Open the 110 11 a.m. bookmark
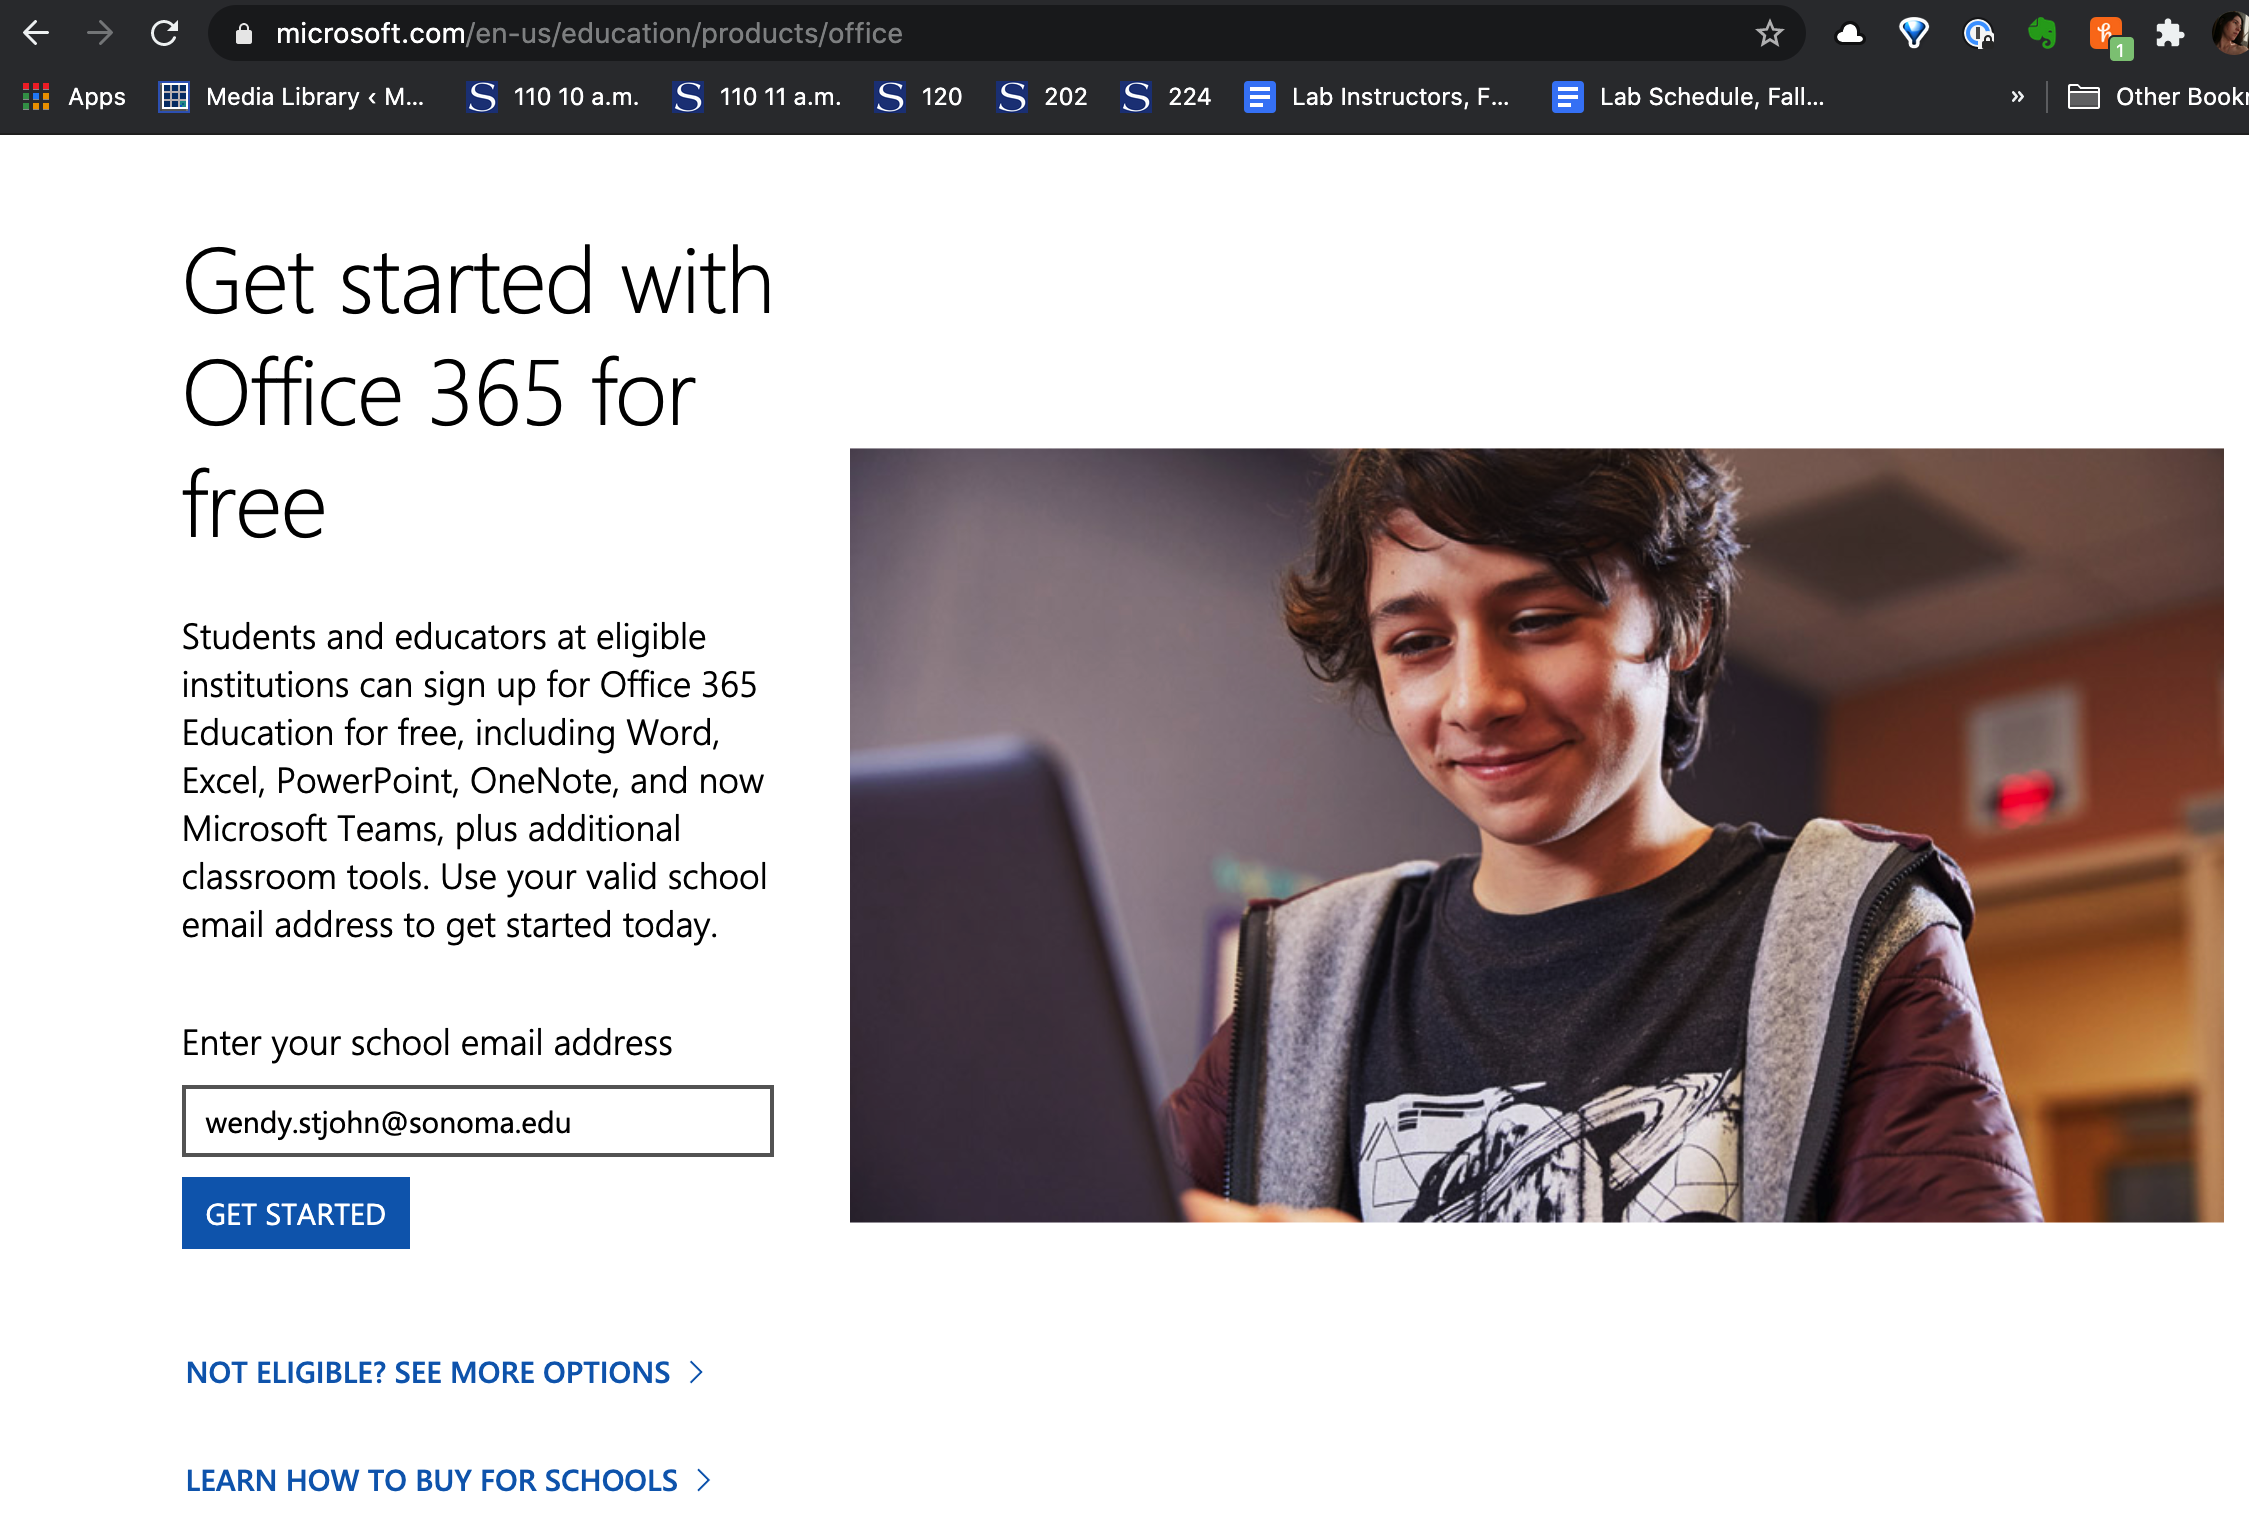Viewport: 2249px width, 1517px height. pos(757,97)
